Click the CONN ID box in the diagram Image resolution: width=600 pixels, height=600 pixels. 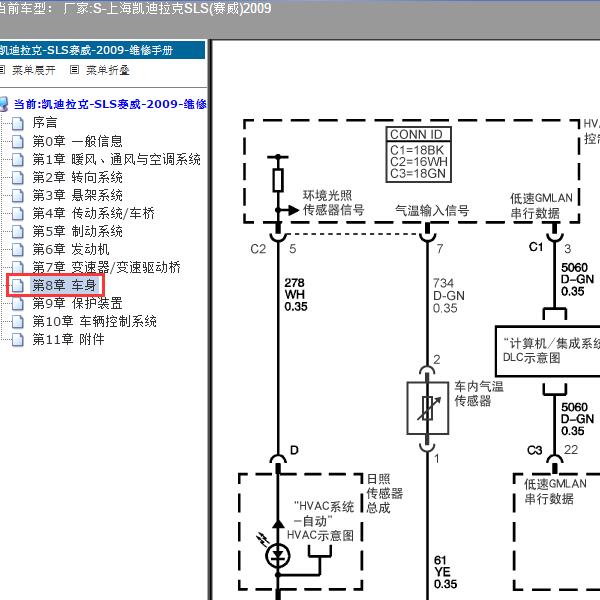(x=419, y=154)
